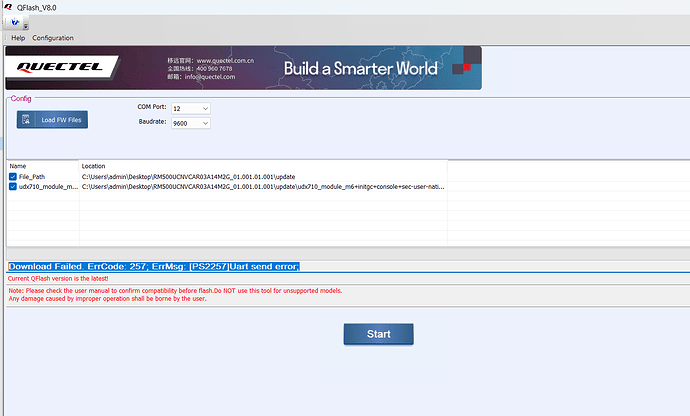690x416 pixels.
Task: Open the toolbar overflow dropdown arrow
Action: (x=26, y=26)
